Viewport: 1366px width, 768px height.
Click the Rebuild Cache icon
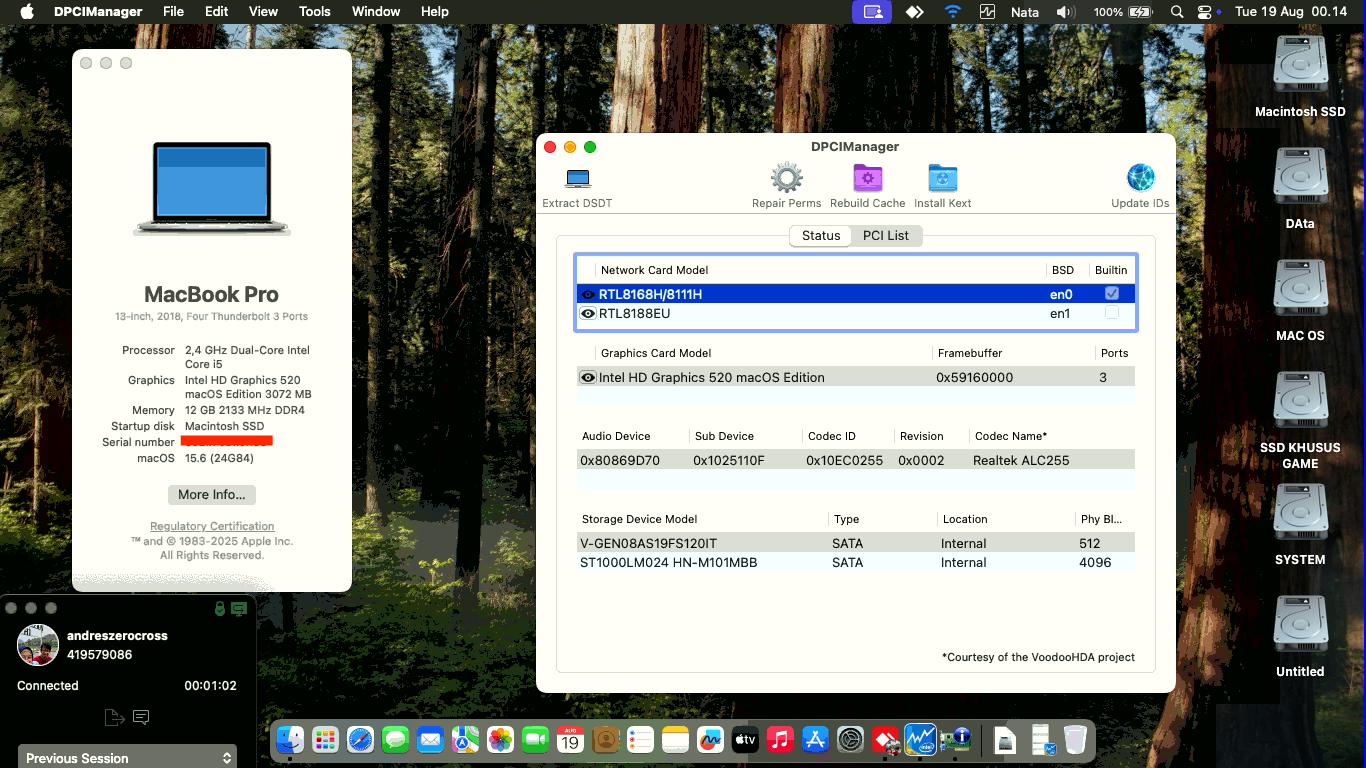point(866,177)
